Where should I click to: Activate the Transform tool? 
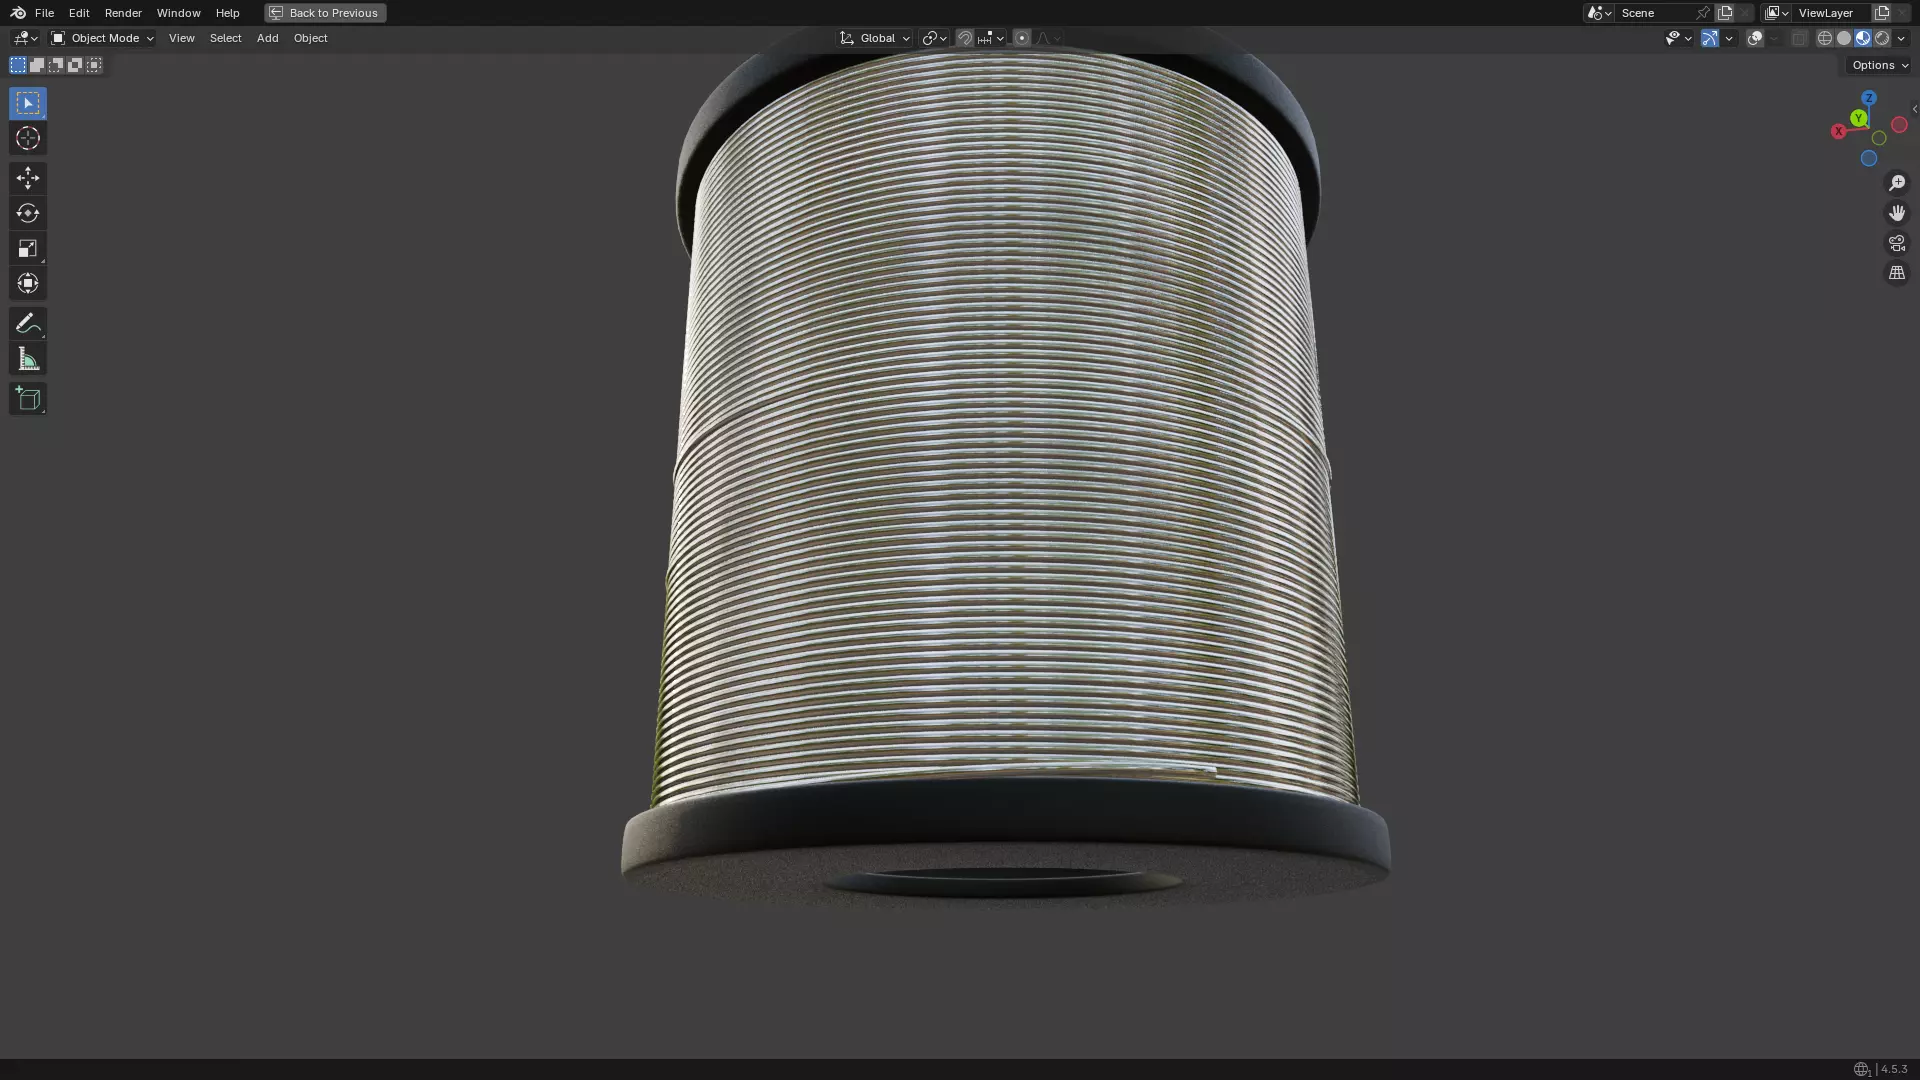tap(28, 283)
